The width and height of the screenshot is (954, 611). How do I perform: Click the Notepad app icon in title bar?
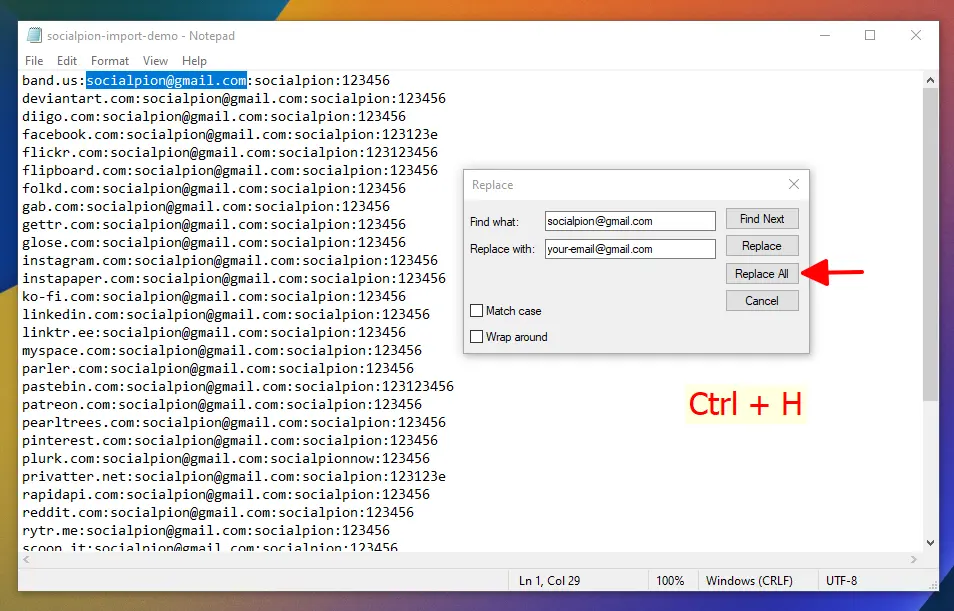click(x=35, y=36)
